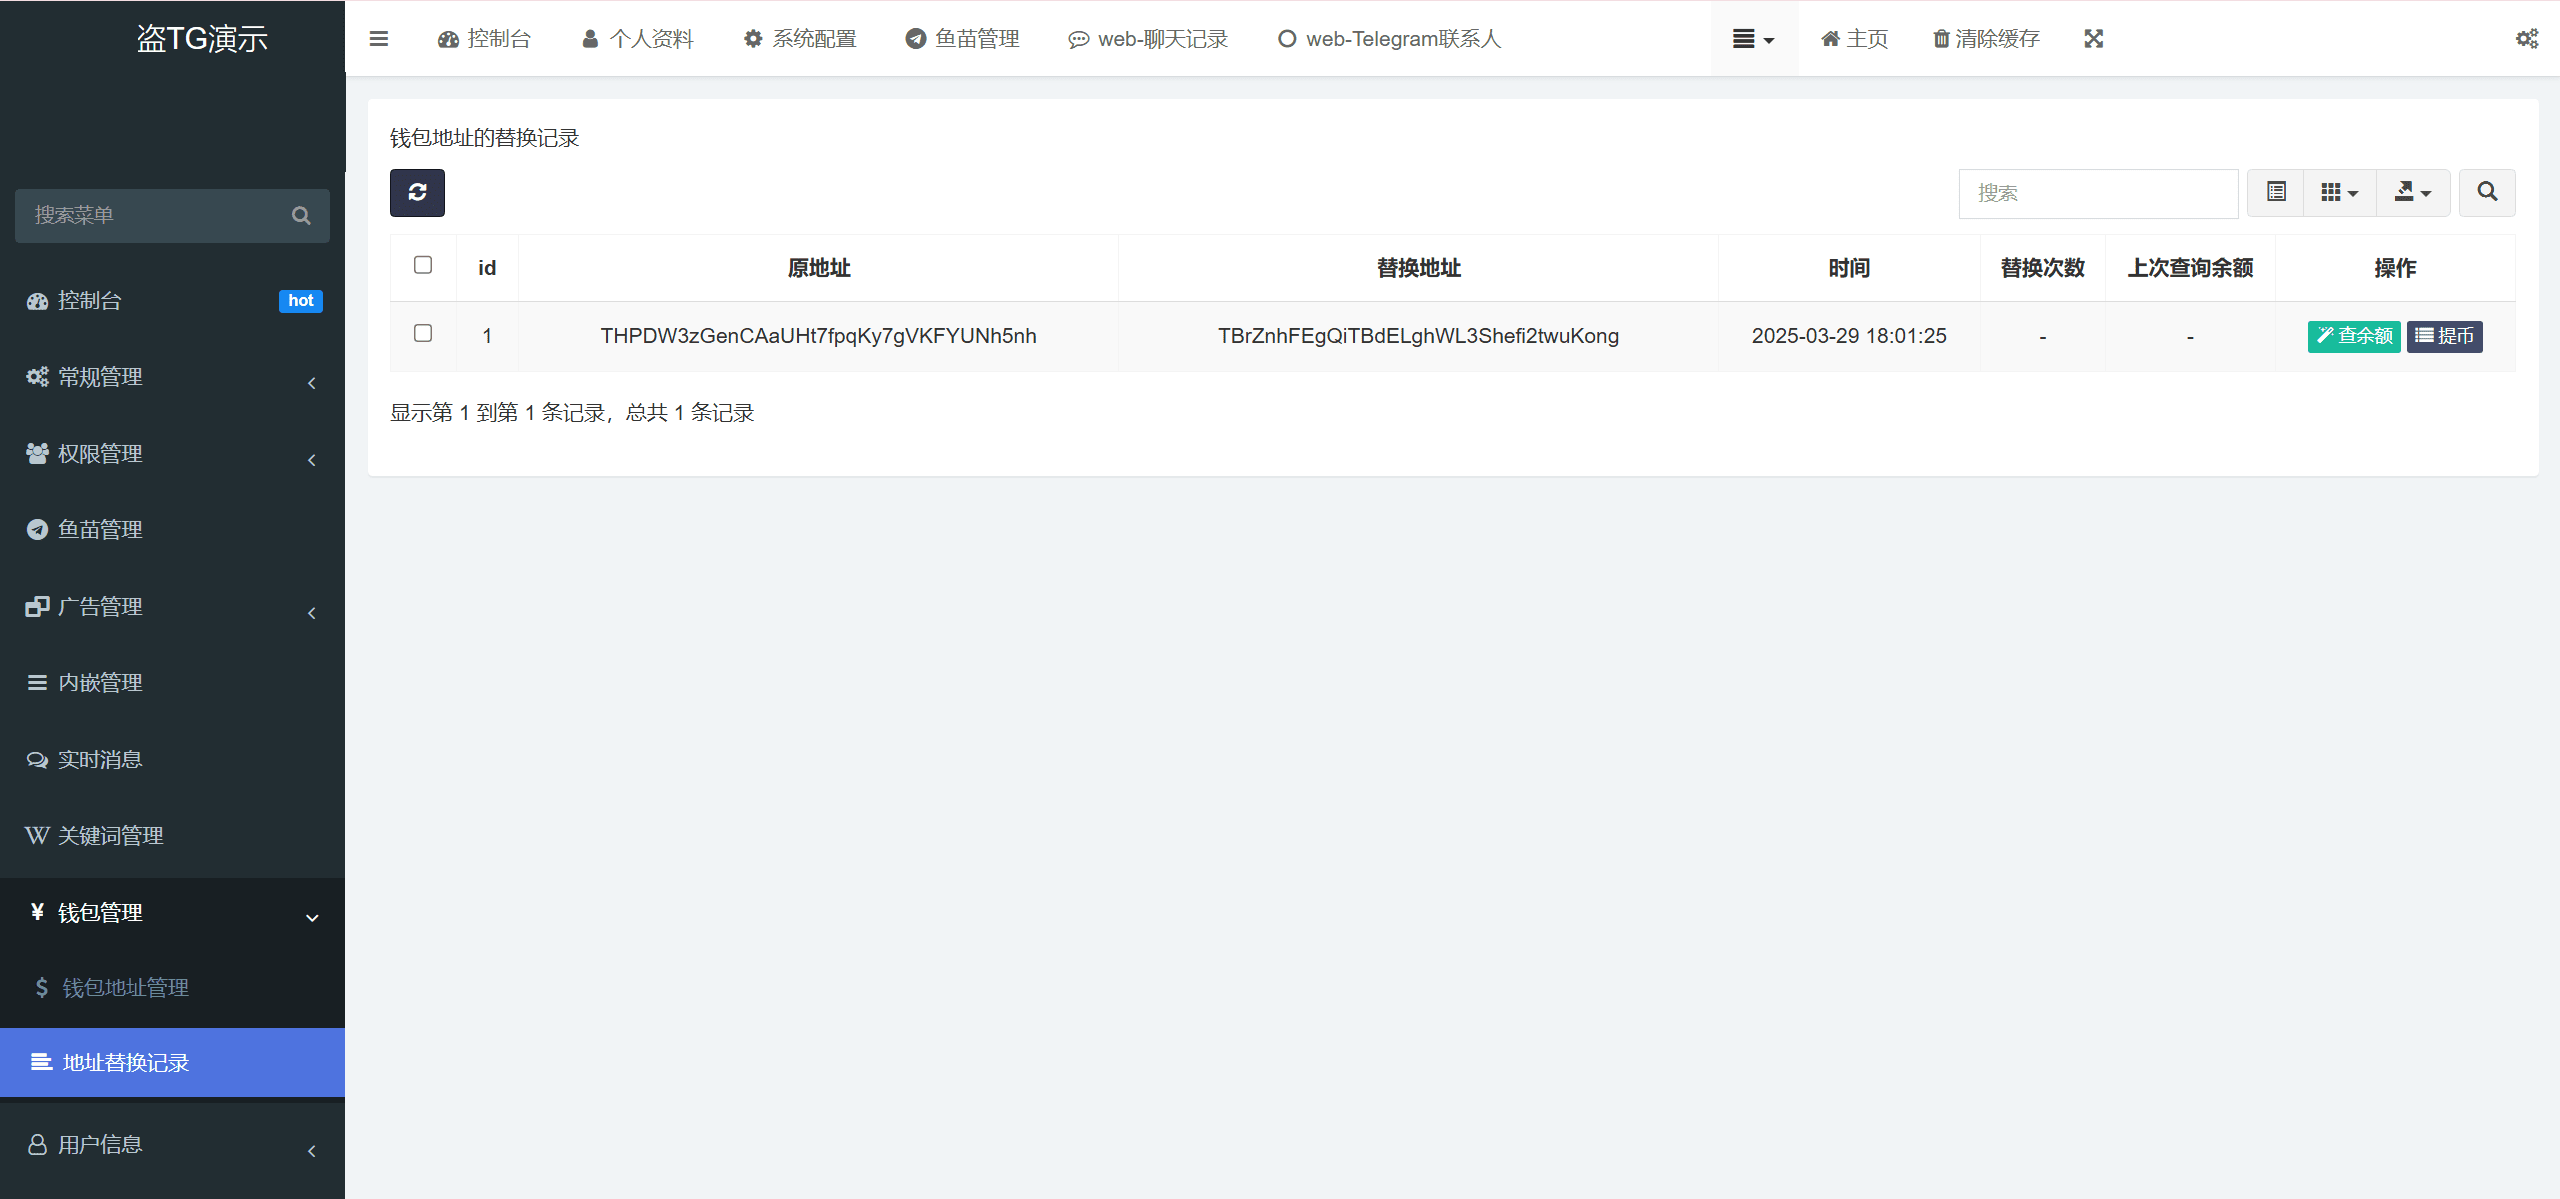Click the 提币 button in the operations column
Screen dimensions: 2560x1199
click(2445, 336)
